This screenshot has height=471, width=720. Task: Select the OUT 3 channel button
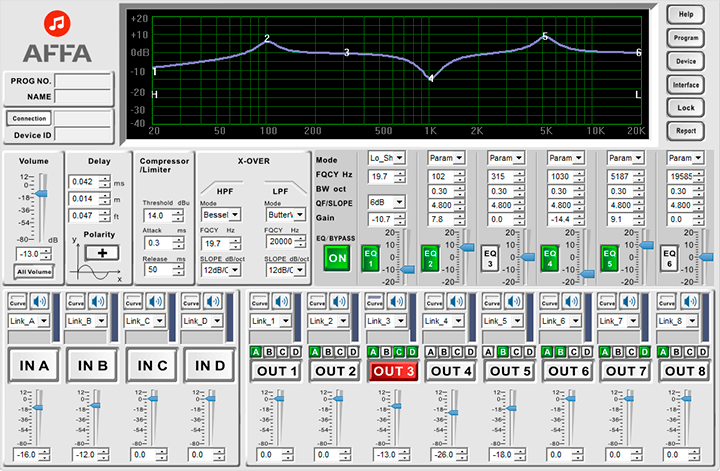[x=394, y=371]
